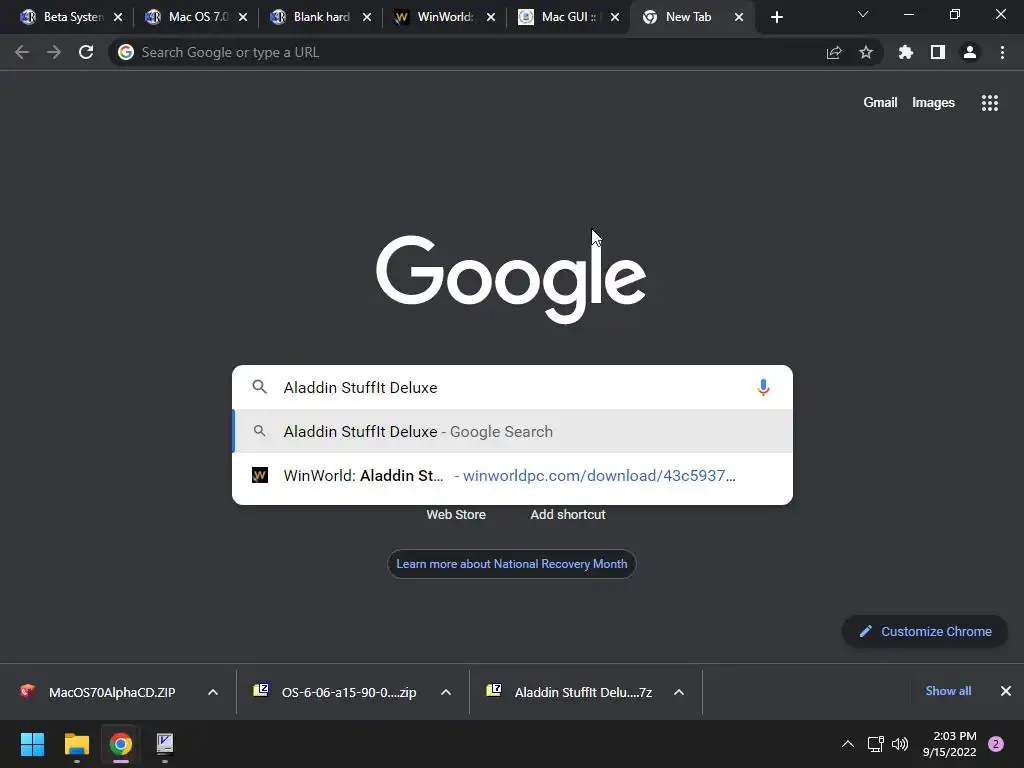Open the Google apps grid
Viewport: 1024px width, 768px height.
(x=990, y=103)
